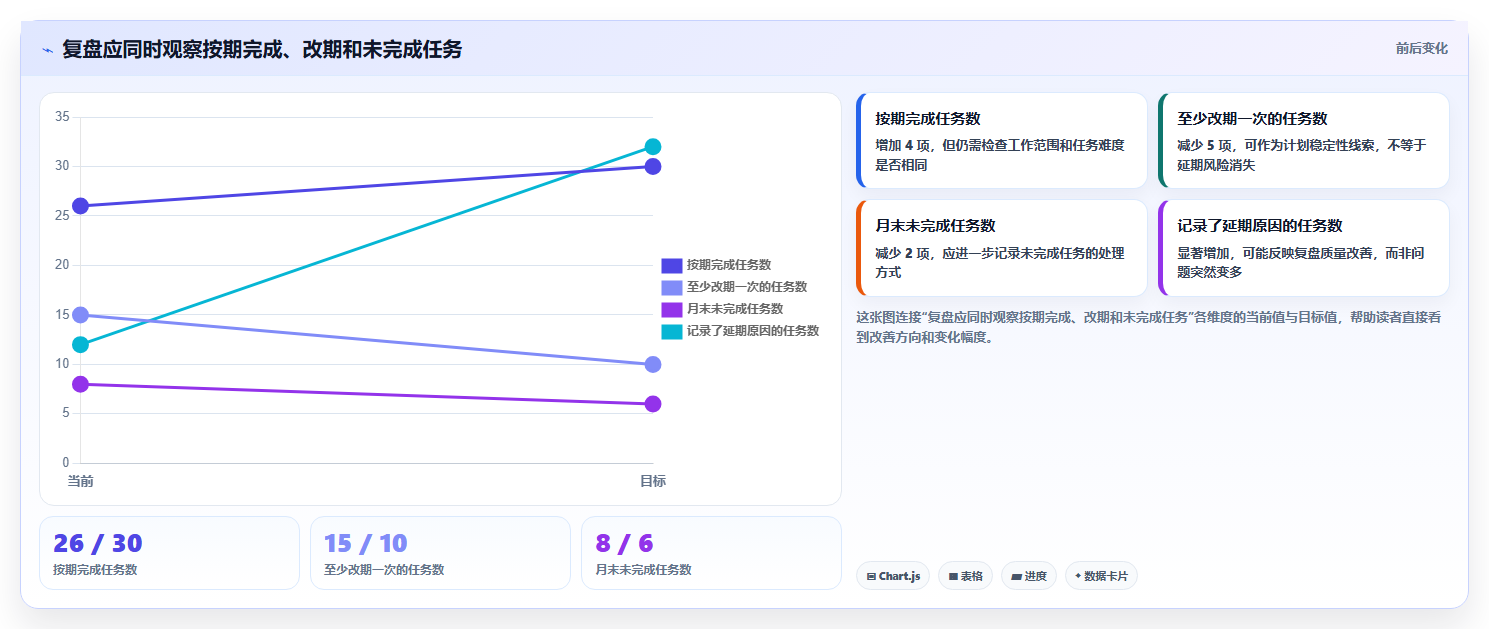
Task: Toggle 月末未完成任务数 legend color box
Action: coord(671,309)
